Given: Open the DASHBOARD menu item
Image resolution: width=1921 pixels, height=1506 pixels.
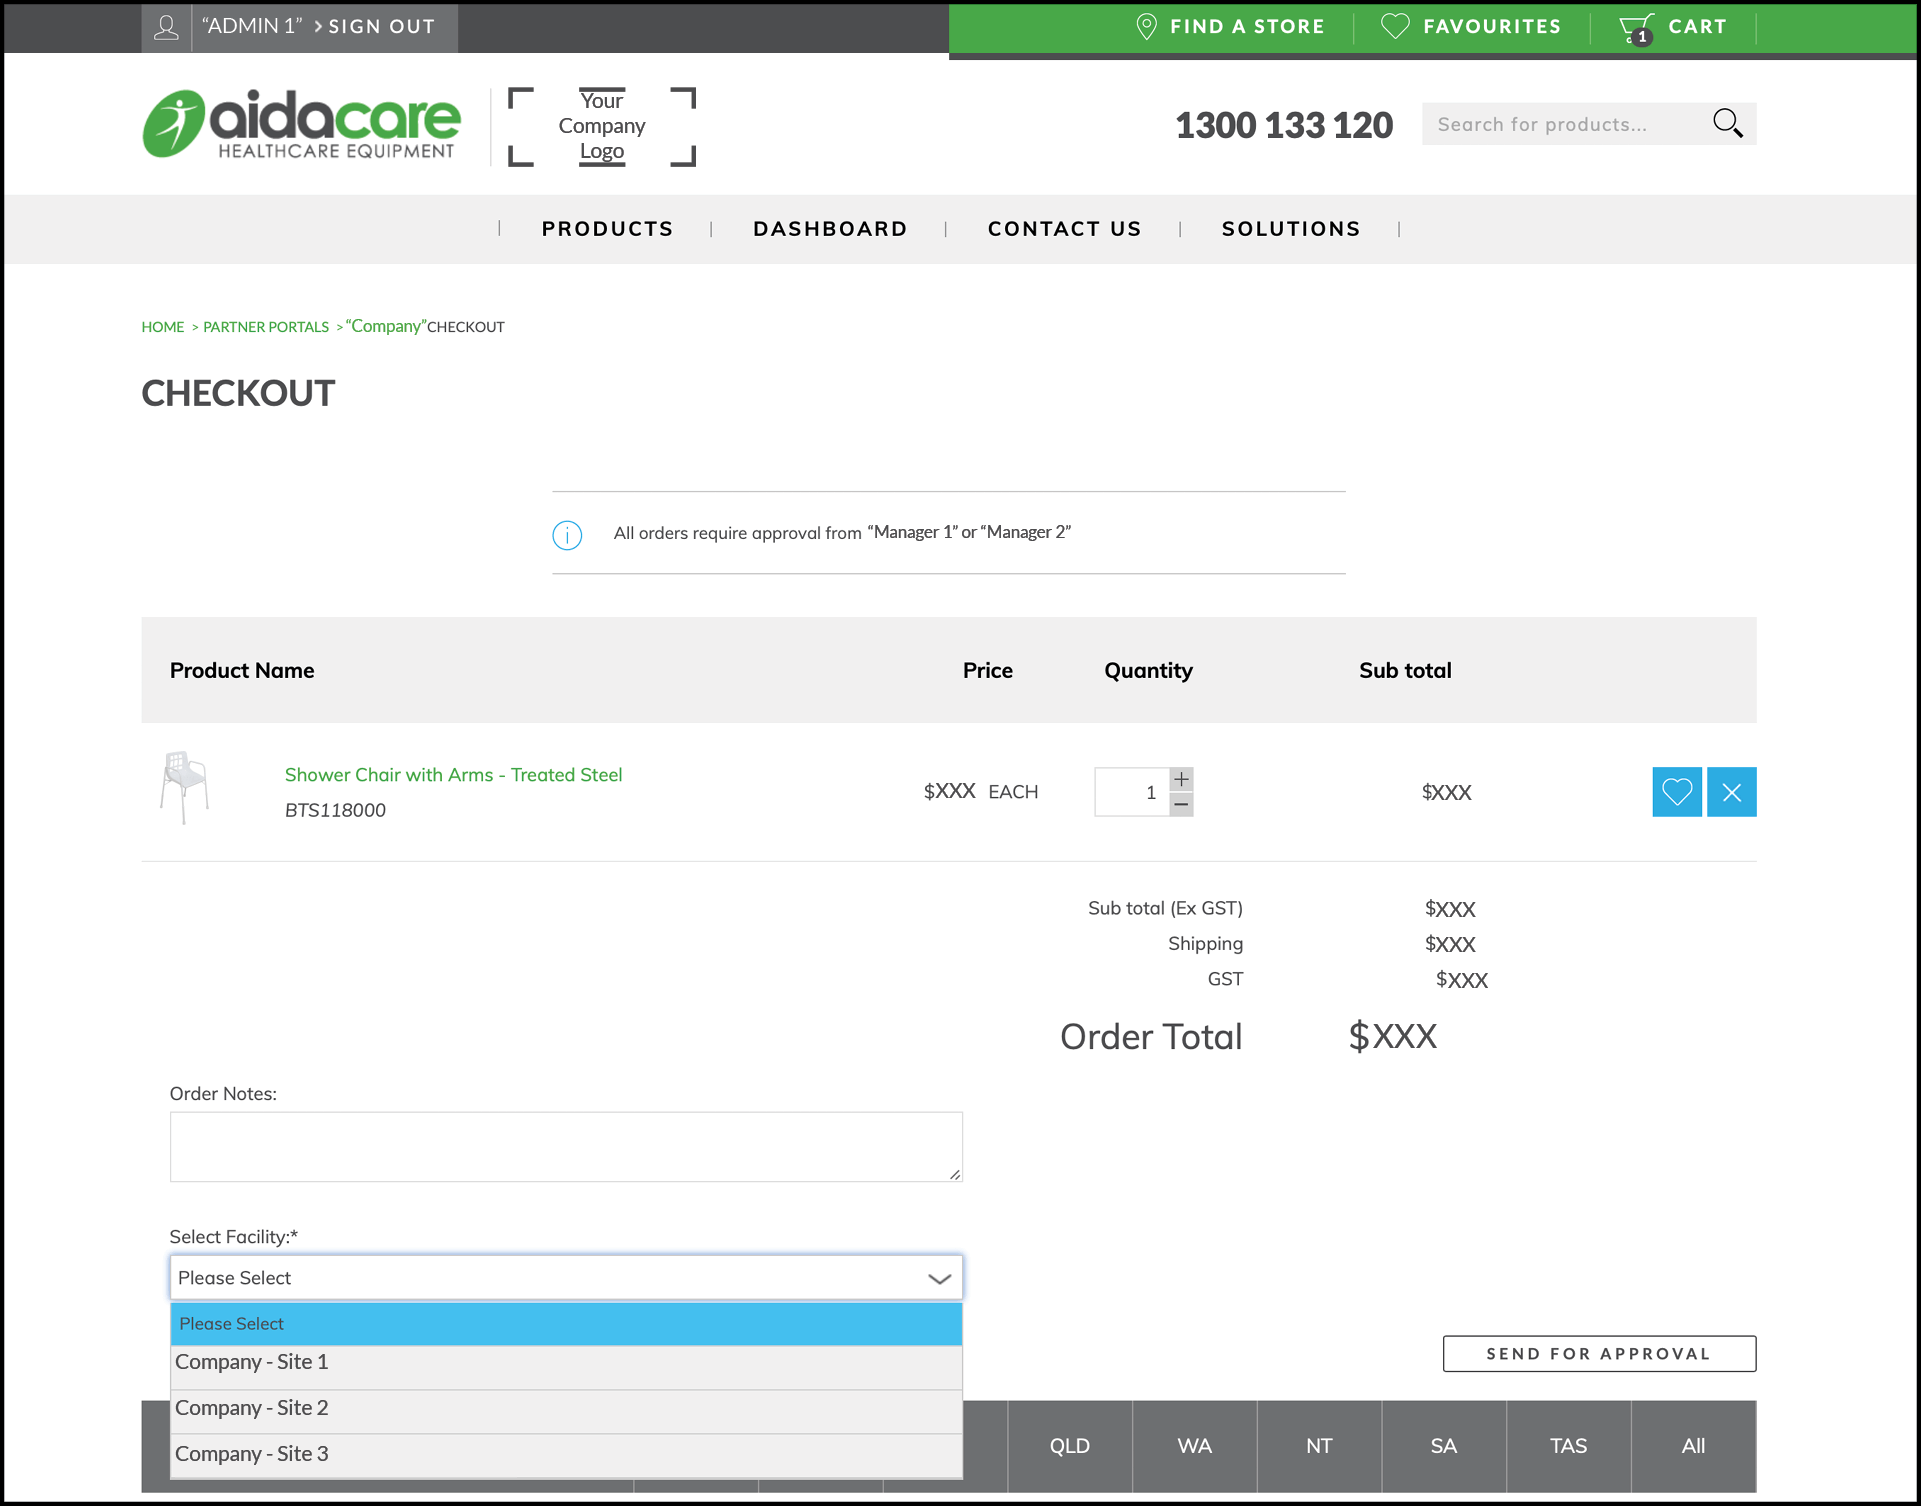Looking at the screenshot, I should [830, 228].
